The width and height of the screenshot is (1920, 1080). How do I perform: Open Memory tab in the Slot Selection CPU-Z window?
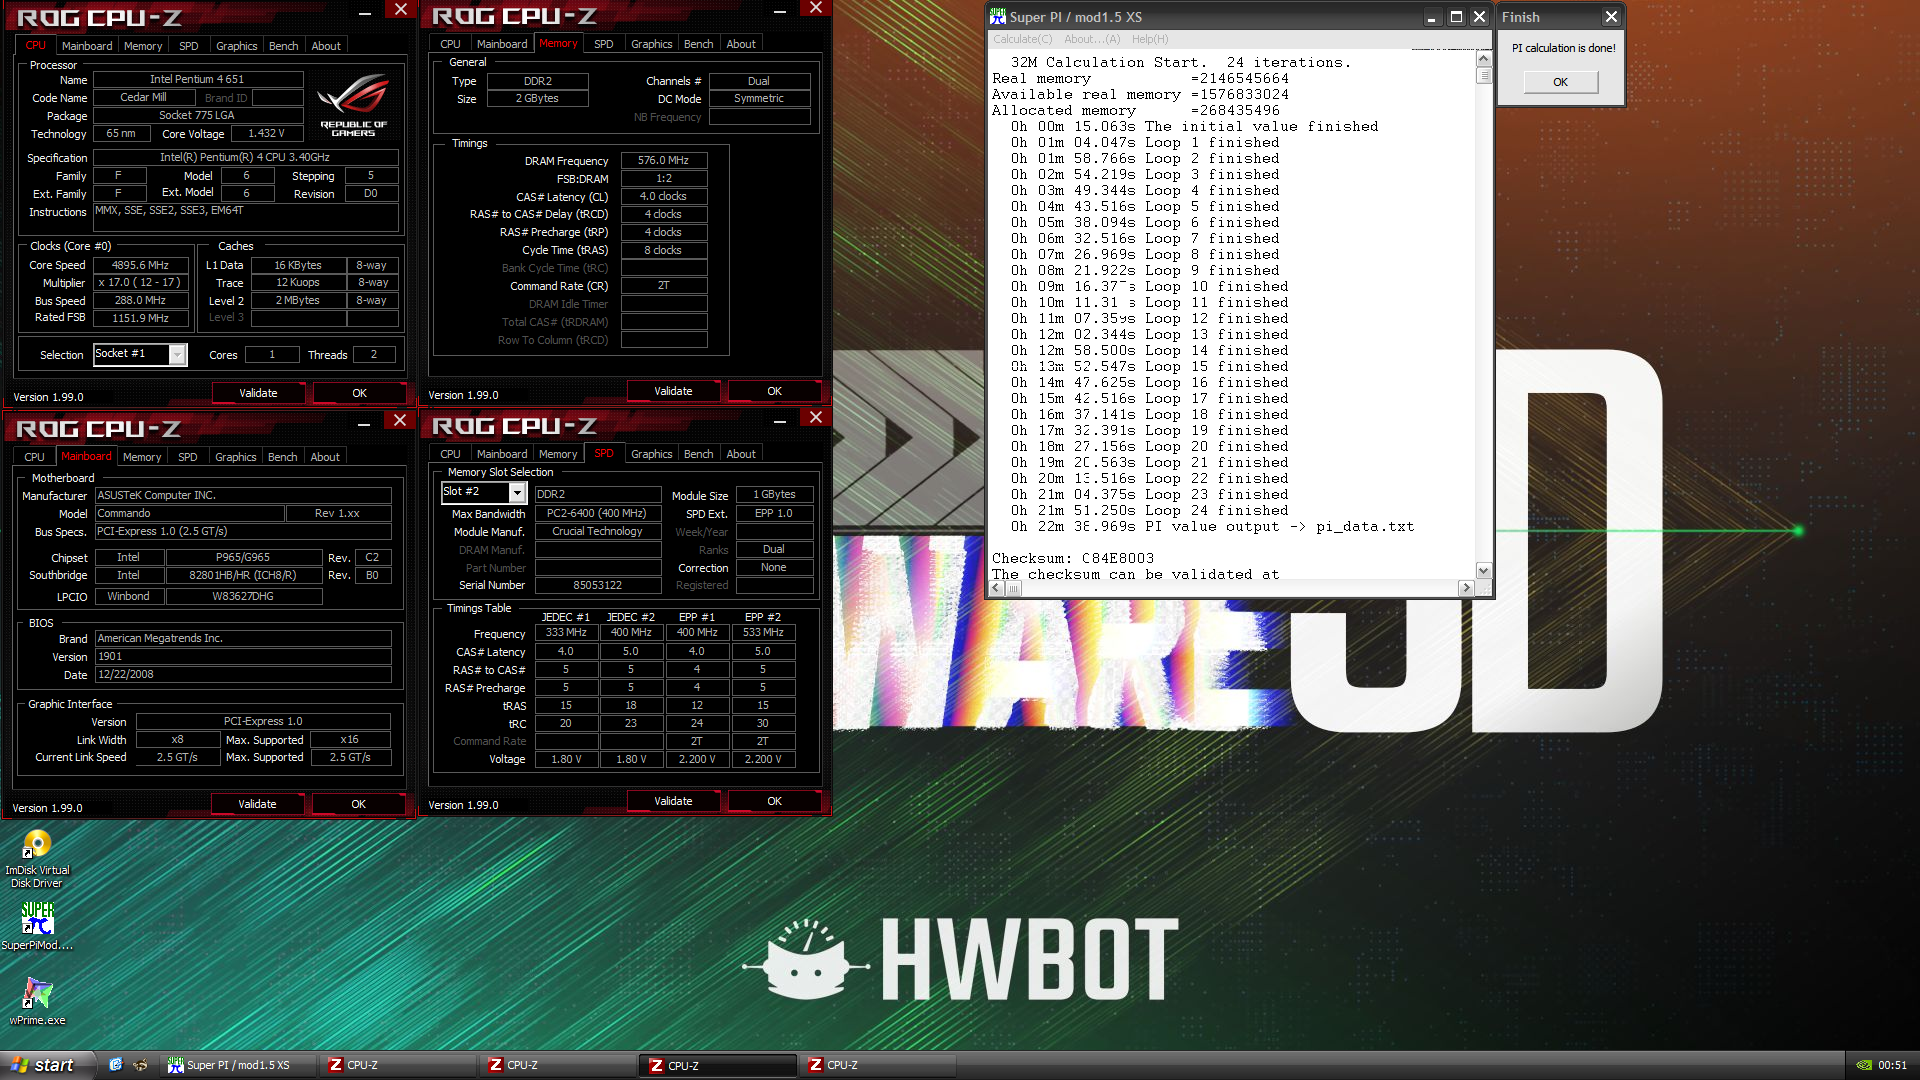tap(558, 454)
